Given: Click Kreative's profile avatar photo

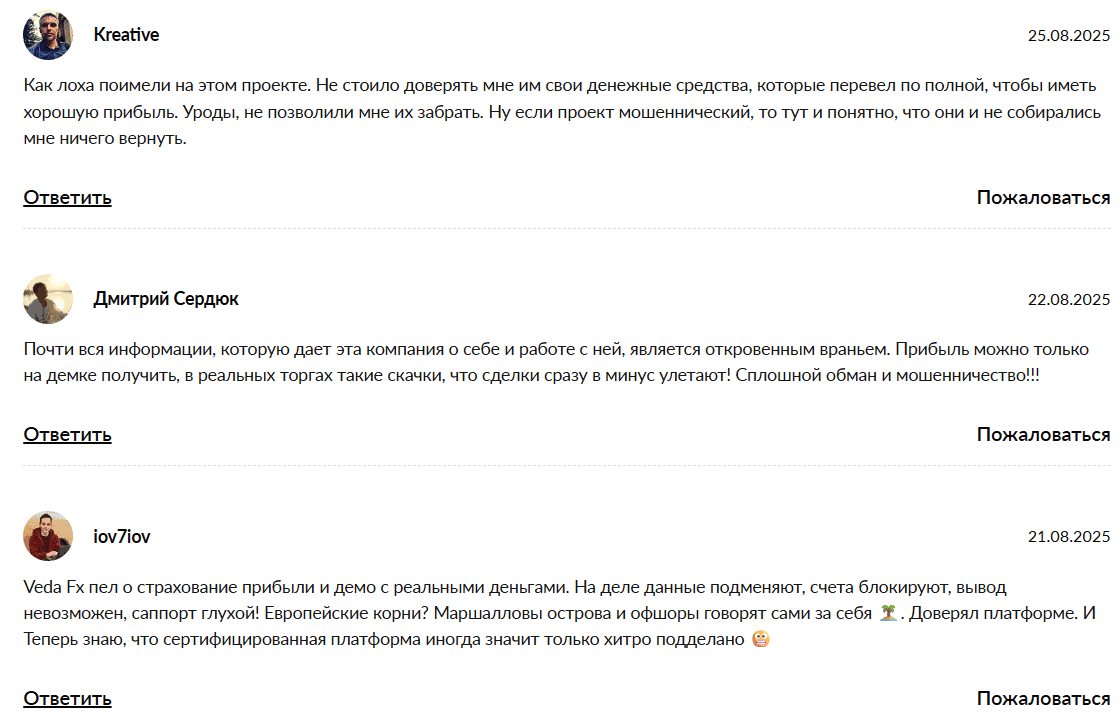Looking at the screenshot, I should click(x=48, y=35).
